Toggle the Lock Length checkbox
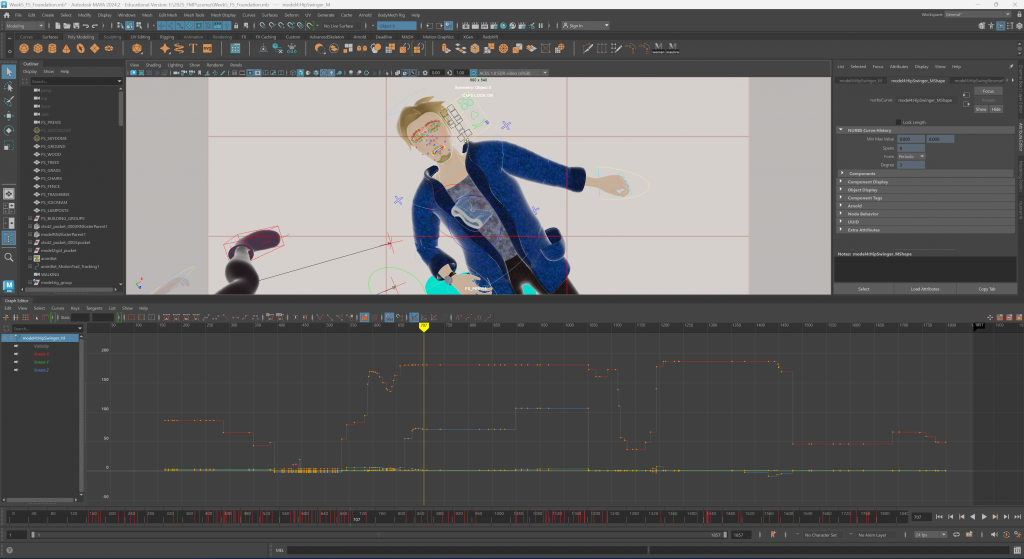The image size is (1024, 559). coord(898,123)
